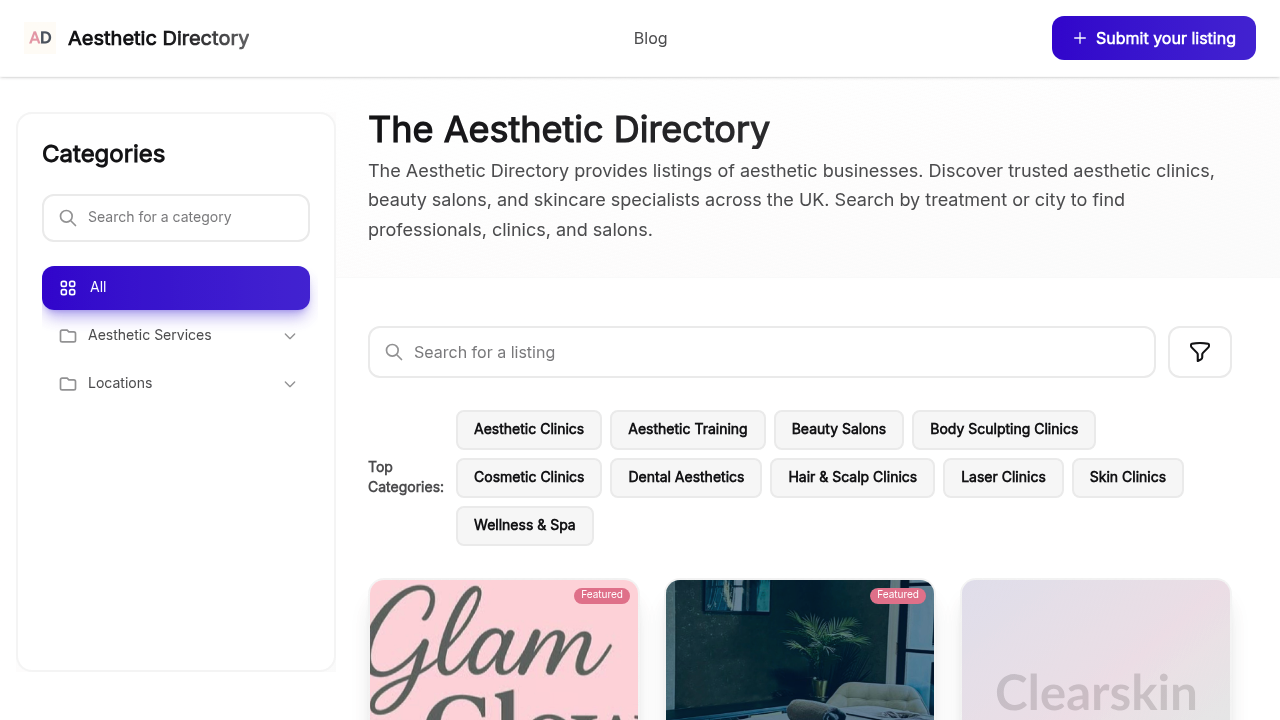Select the Skin Clinics category chip
The image size is (1280, 720).
(1127, 477)
